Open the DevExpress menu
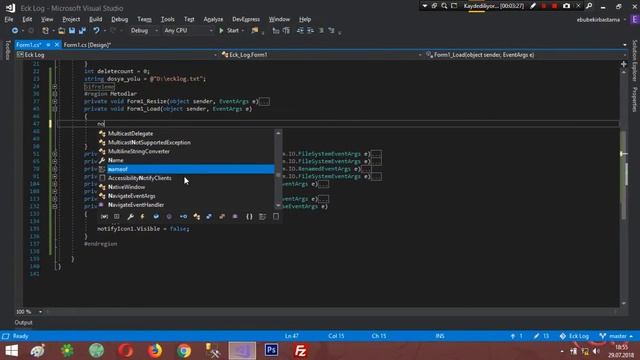The height and width of the screenshot is (360, 640). 246,19
